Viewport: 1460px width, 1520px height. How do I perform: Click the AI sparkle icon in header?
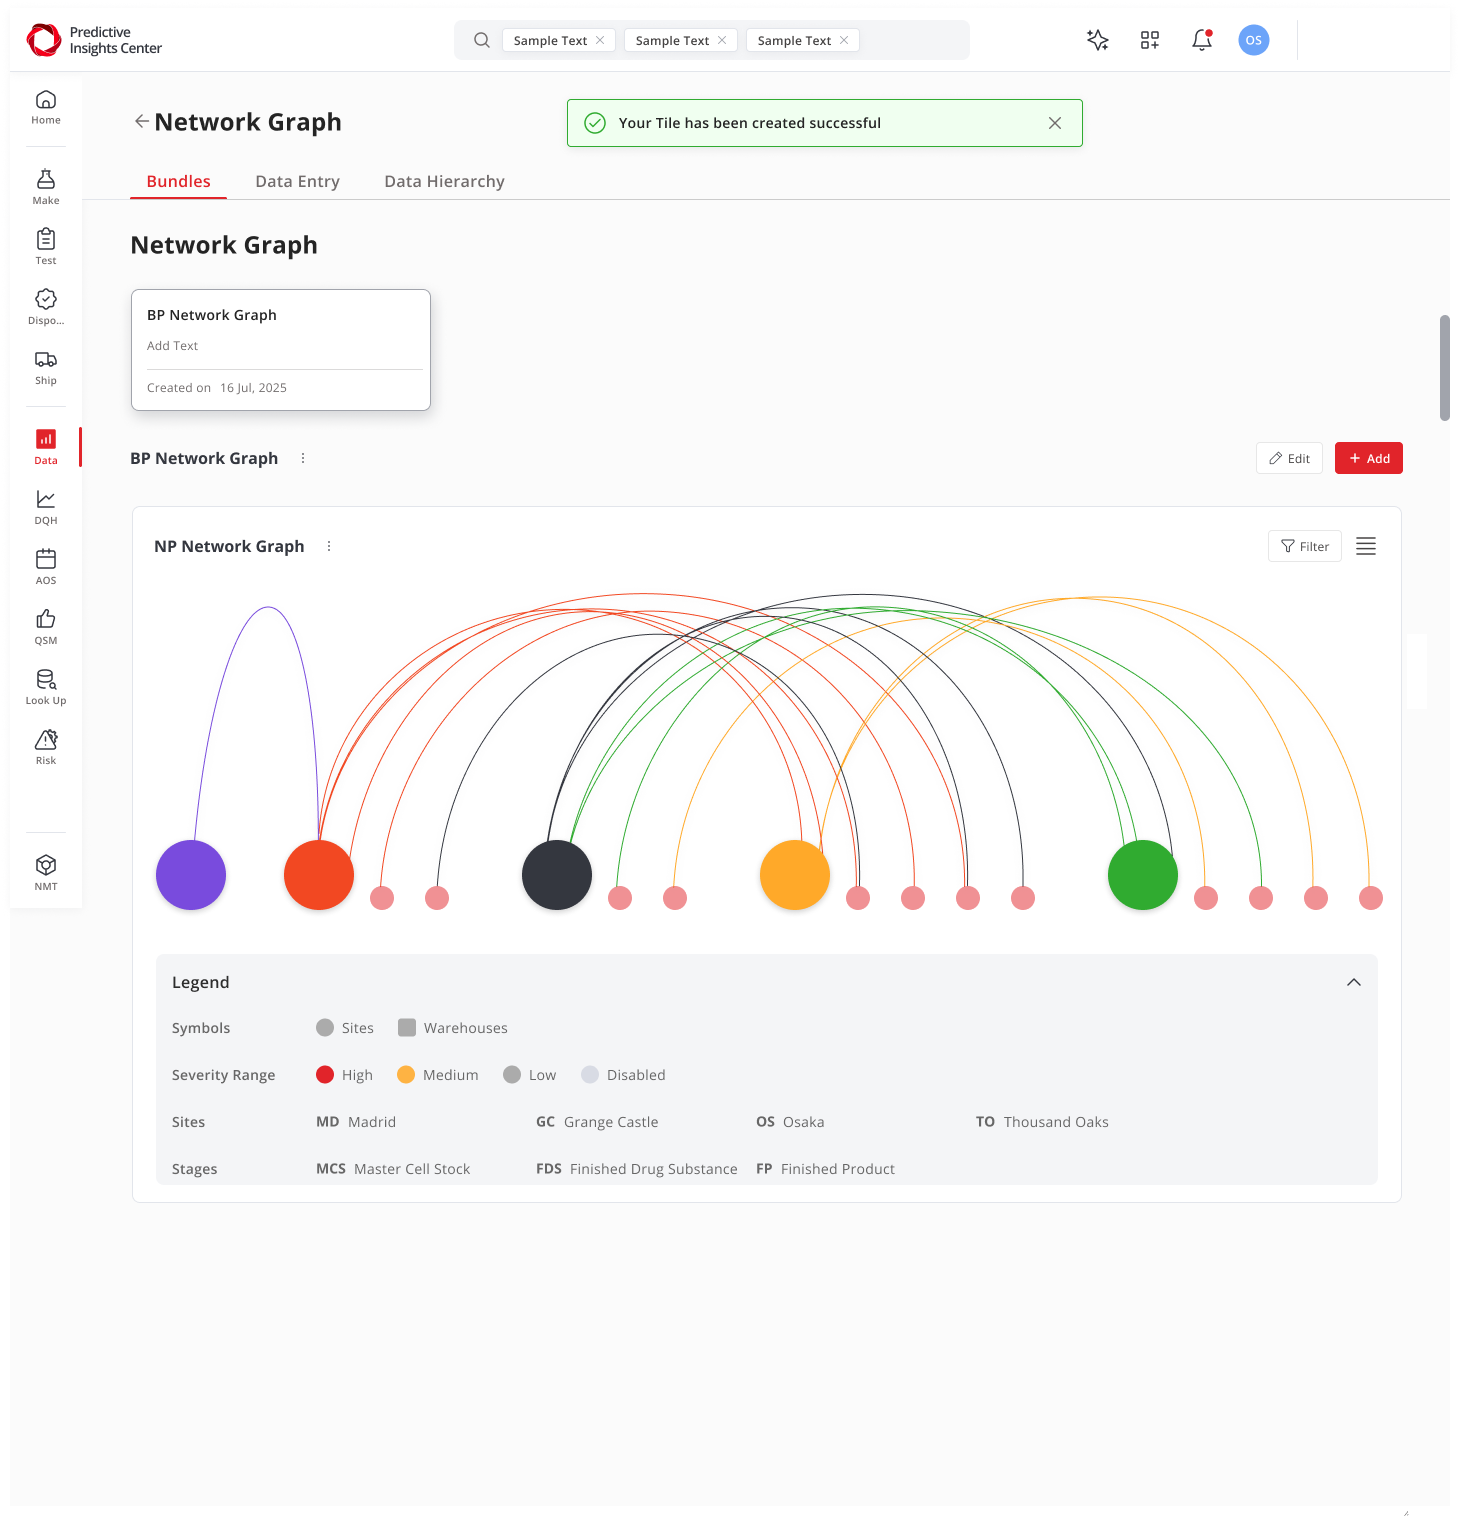[1097, 40]
